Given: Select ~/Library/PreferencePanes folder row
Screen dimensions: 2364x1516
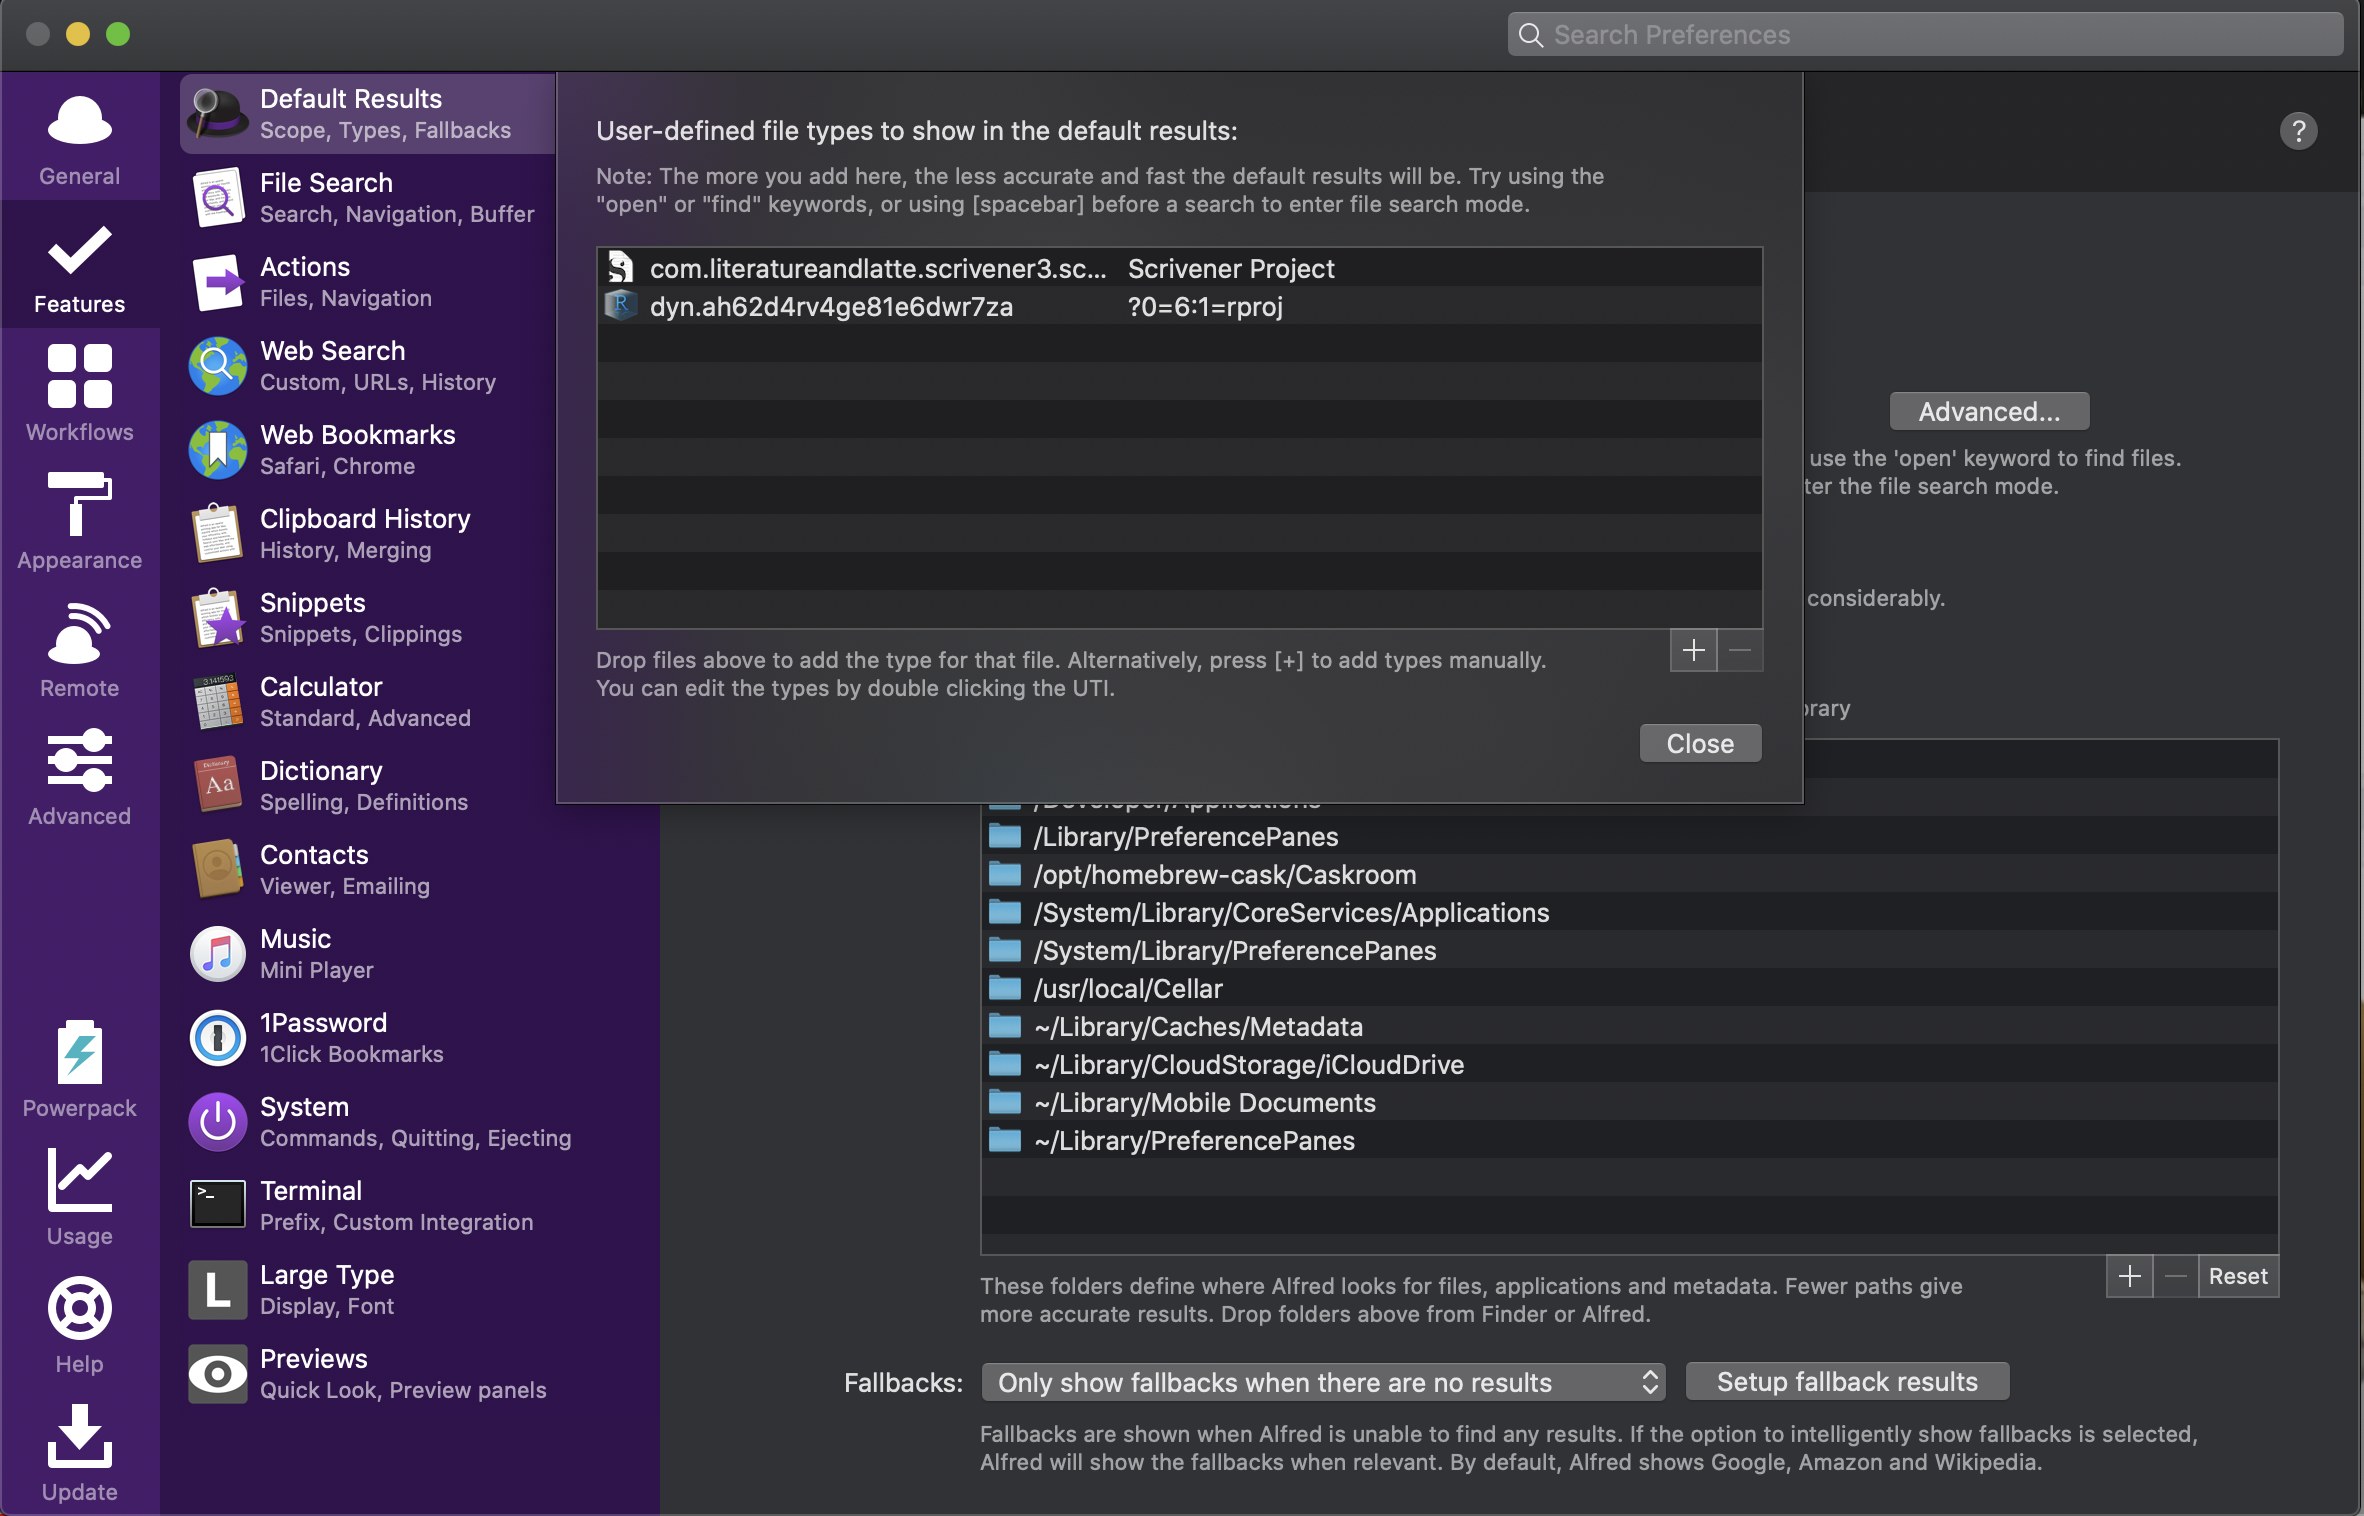Looking at the screenshot, I should click(1629, 1140).
